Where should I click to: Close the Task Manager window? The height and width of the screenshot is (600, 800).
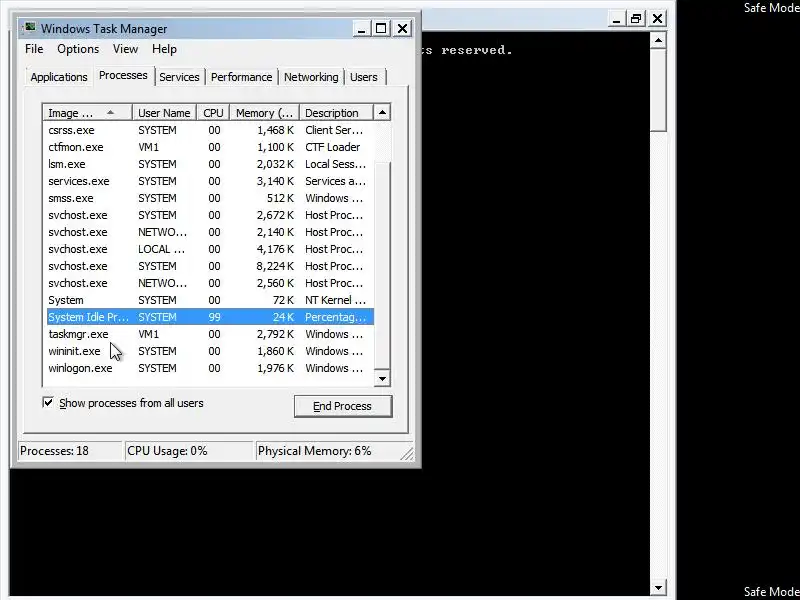403,29
